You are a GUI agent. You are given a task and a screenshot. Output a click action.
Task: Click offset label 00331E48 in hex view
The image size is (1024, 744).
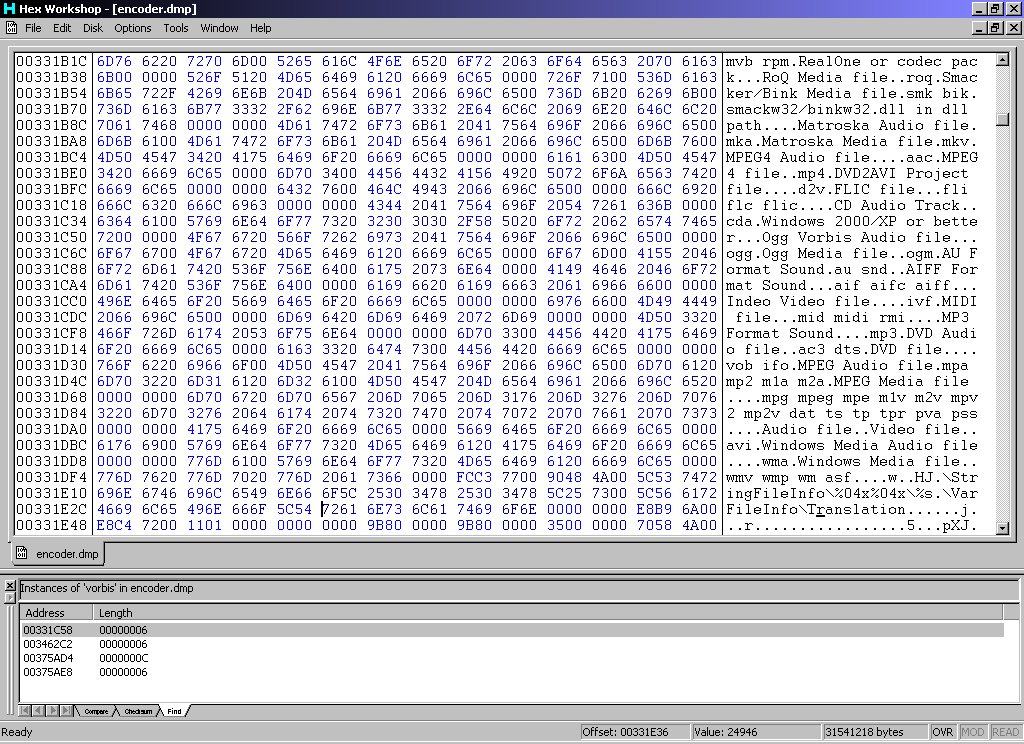pyautogui.click(x=52, y=525)
